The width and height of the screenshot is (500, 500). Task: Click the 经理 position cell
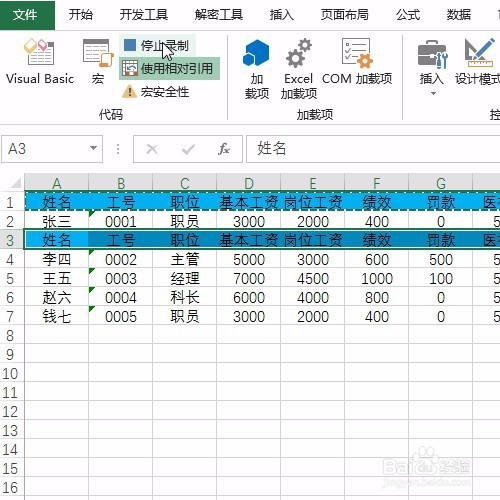point(185,278)
